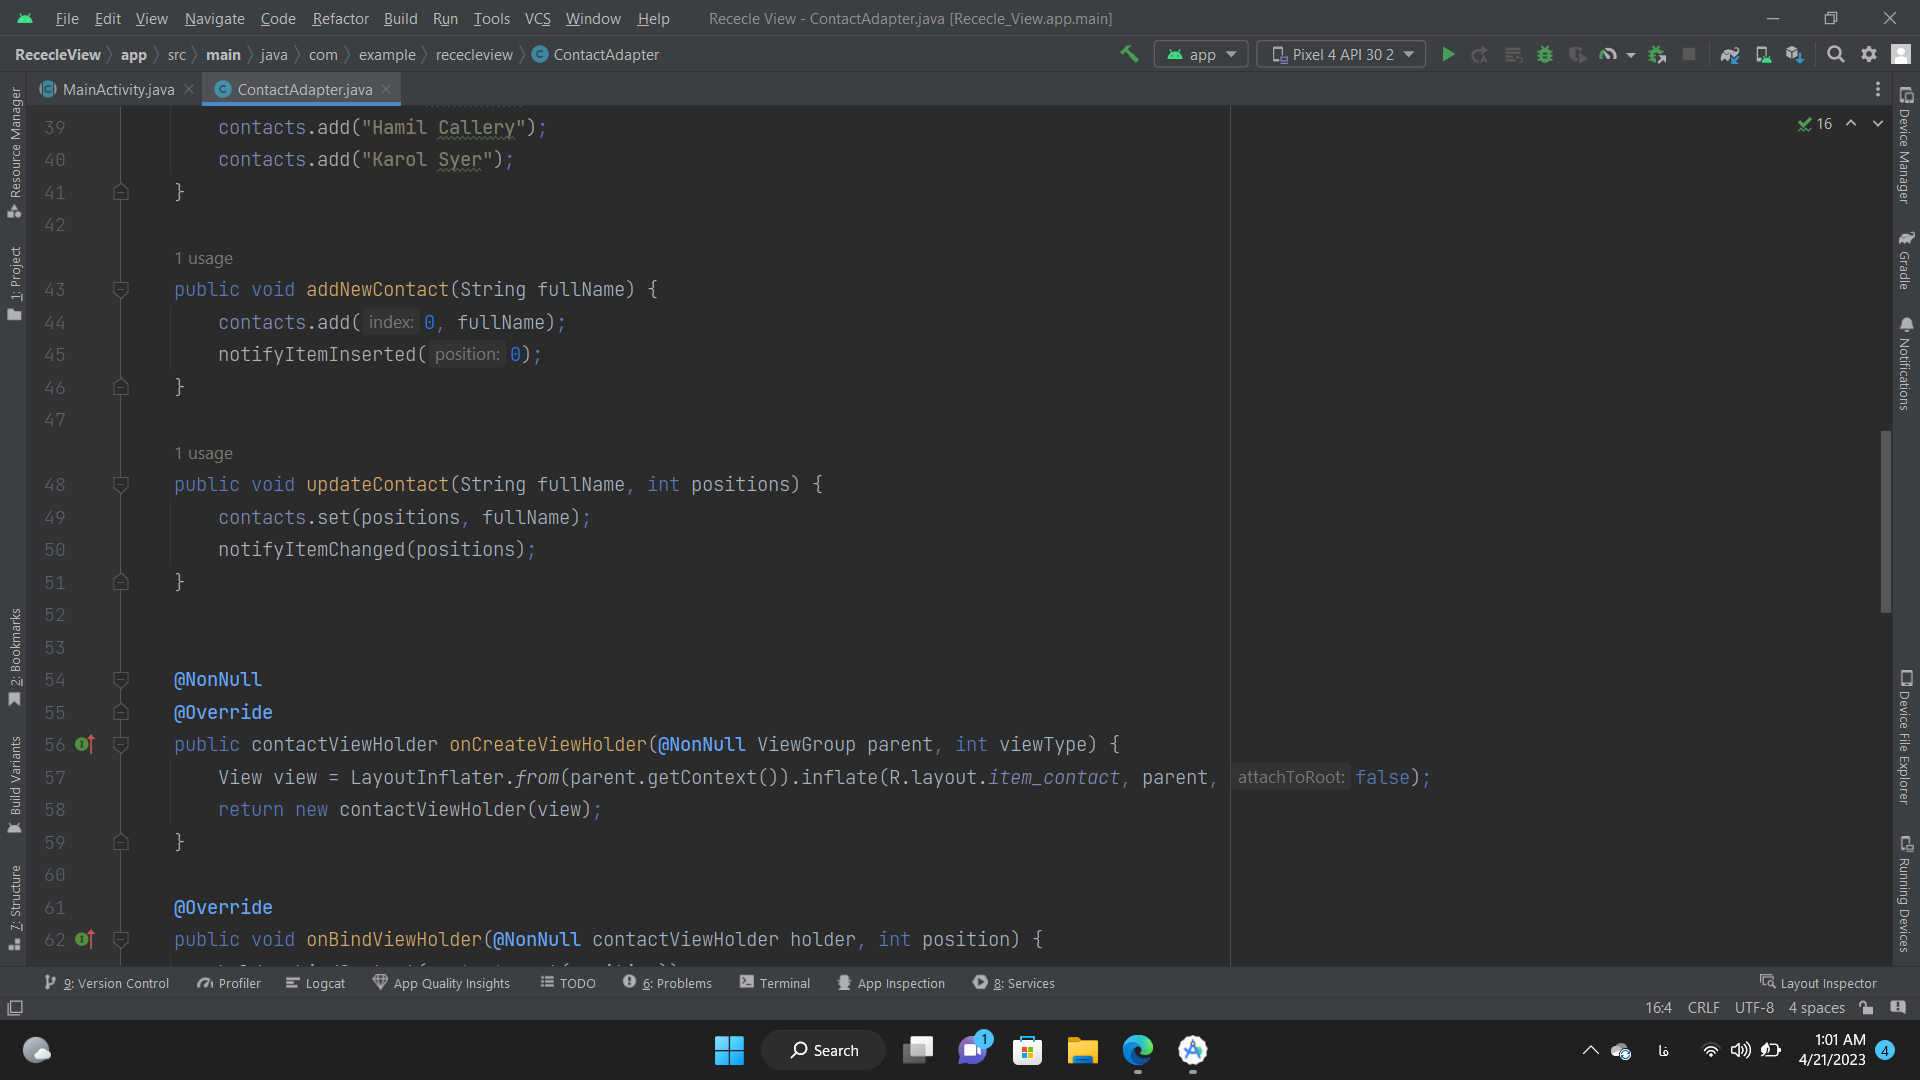1920x1080 pixels.
Task: Open editor tabs options three-dot menu
Action: coord(1878,89)
